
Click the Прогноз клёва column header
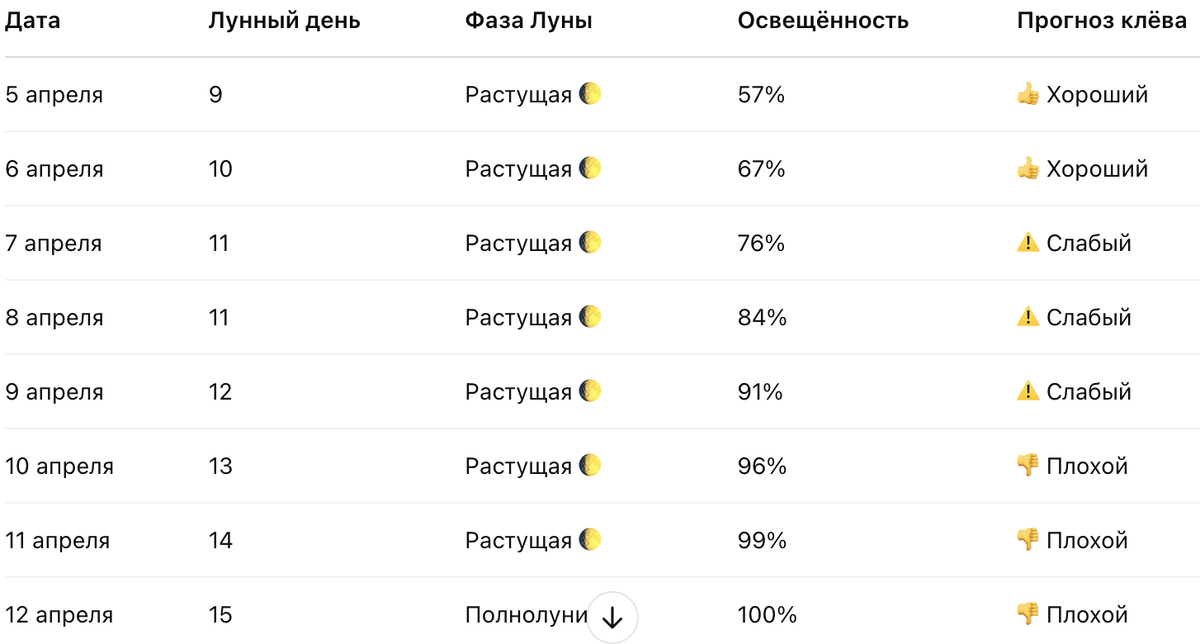(1102, 21)
